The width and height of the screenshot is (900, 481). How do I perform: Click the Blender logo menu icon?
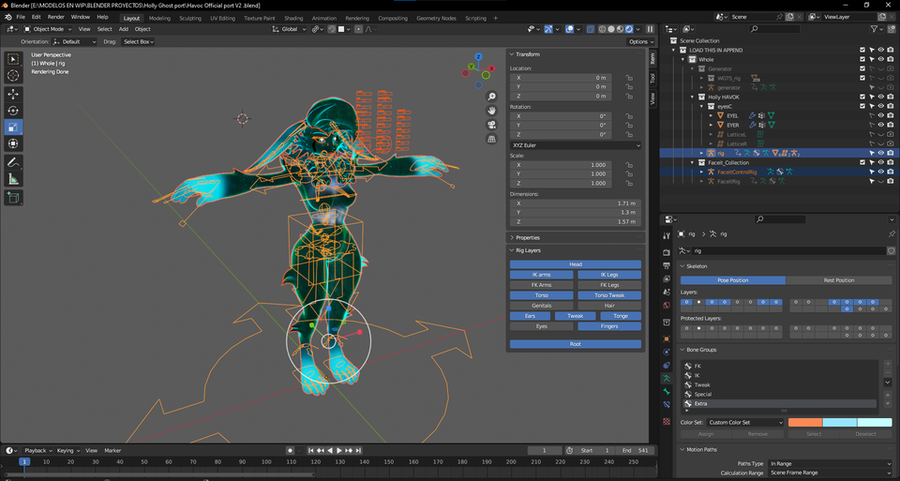[8, 17]
